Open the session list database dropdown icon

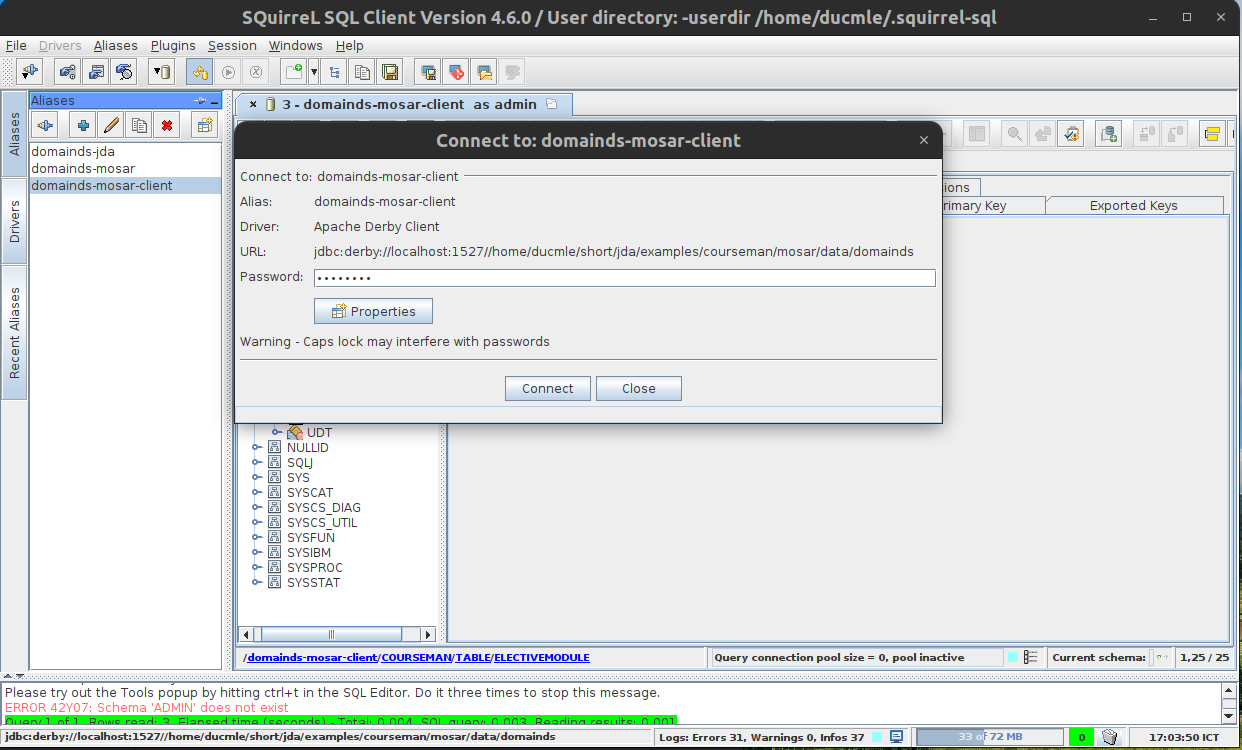click(162, 72)
